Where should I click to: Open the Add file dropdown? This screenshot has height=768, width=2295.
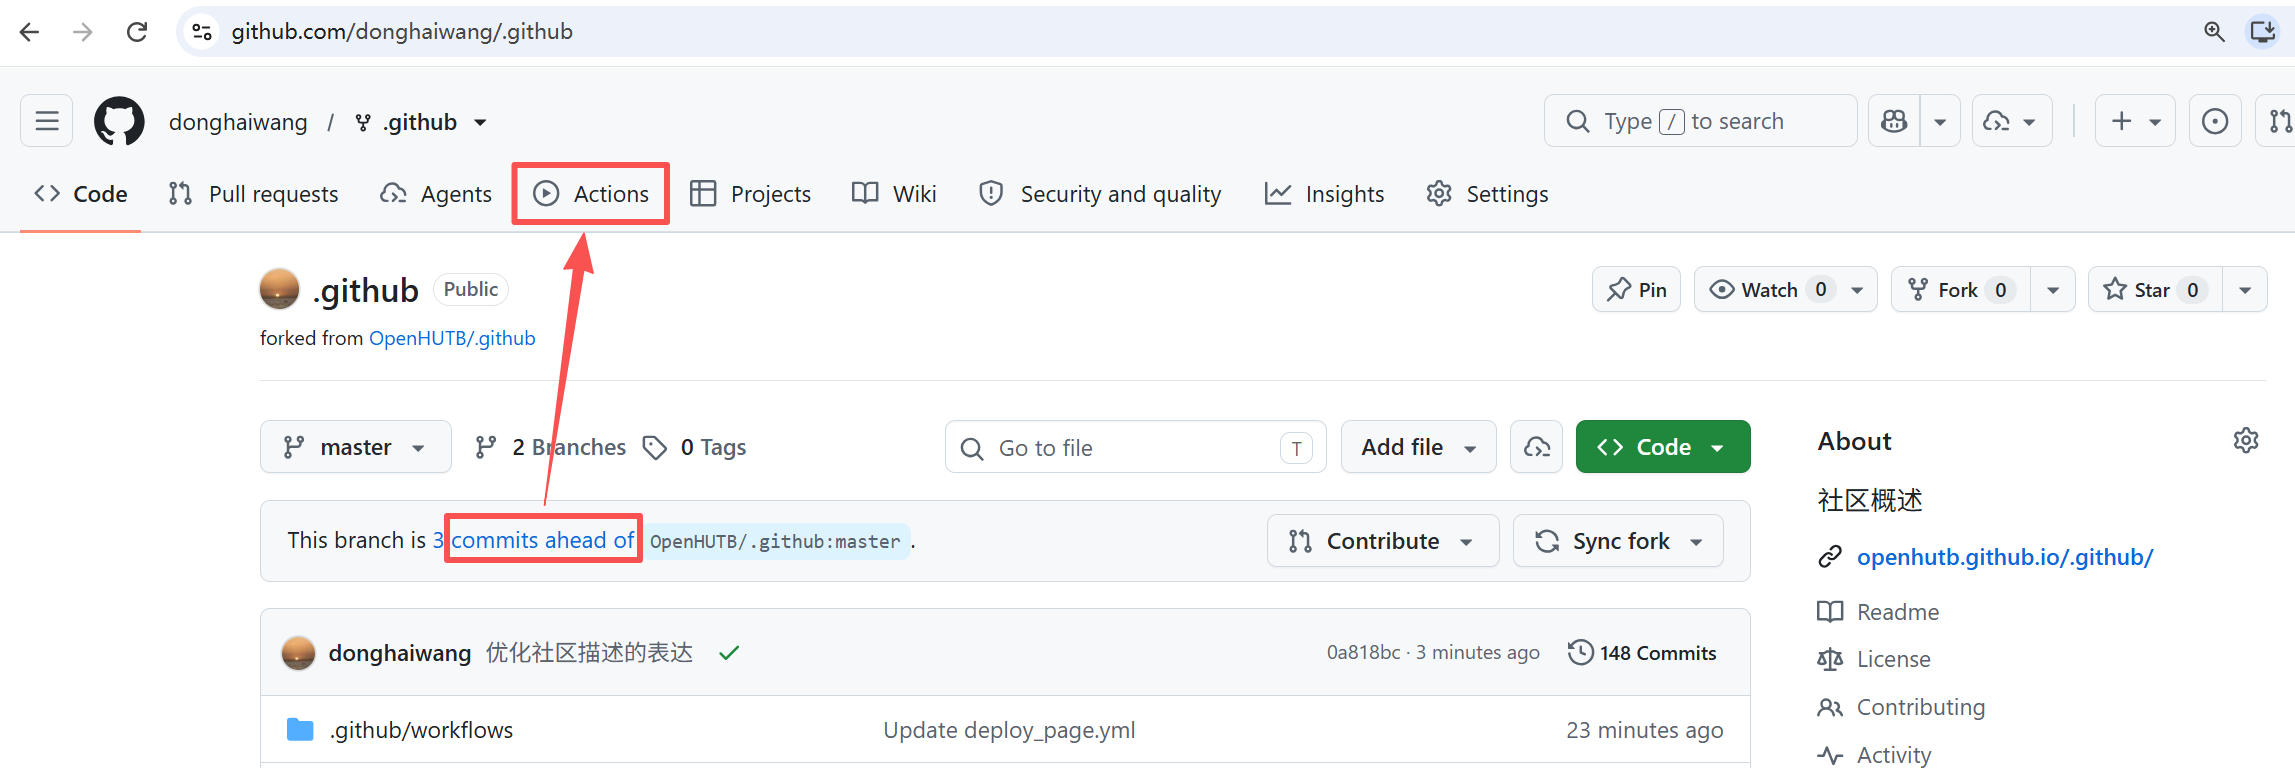(1418, 447)
